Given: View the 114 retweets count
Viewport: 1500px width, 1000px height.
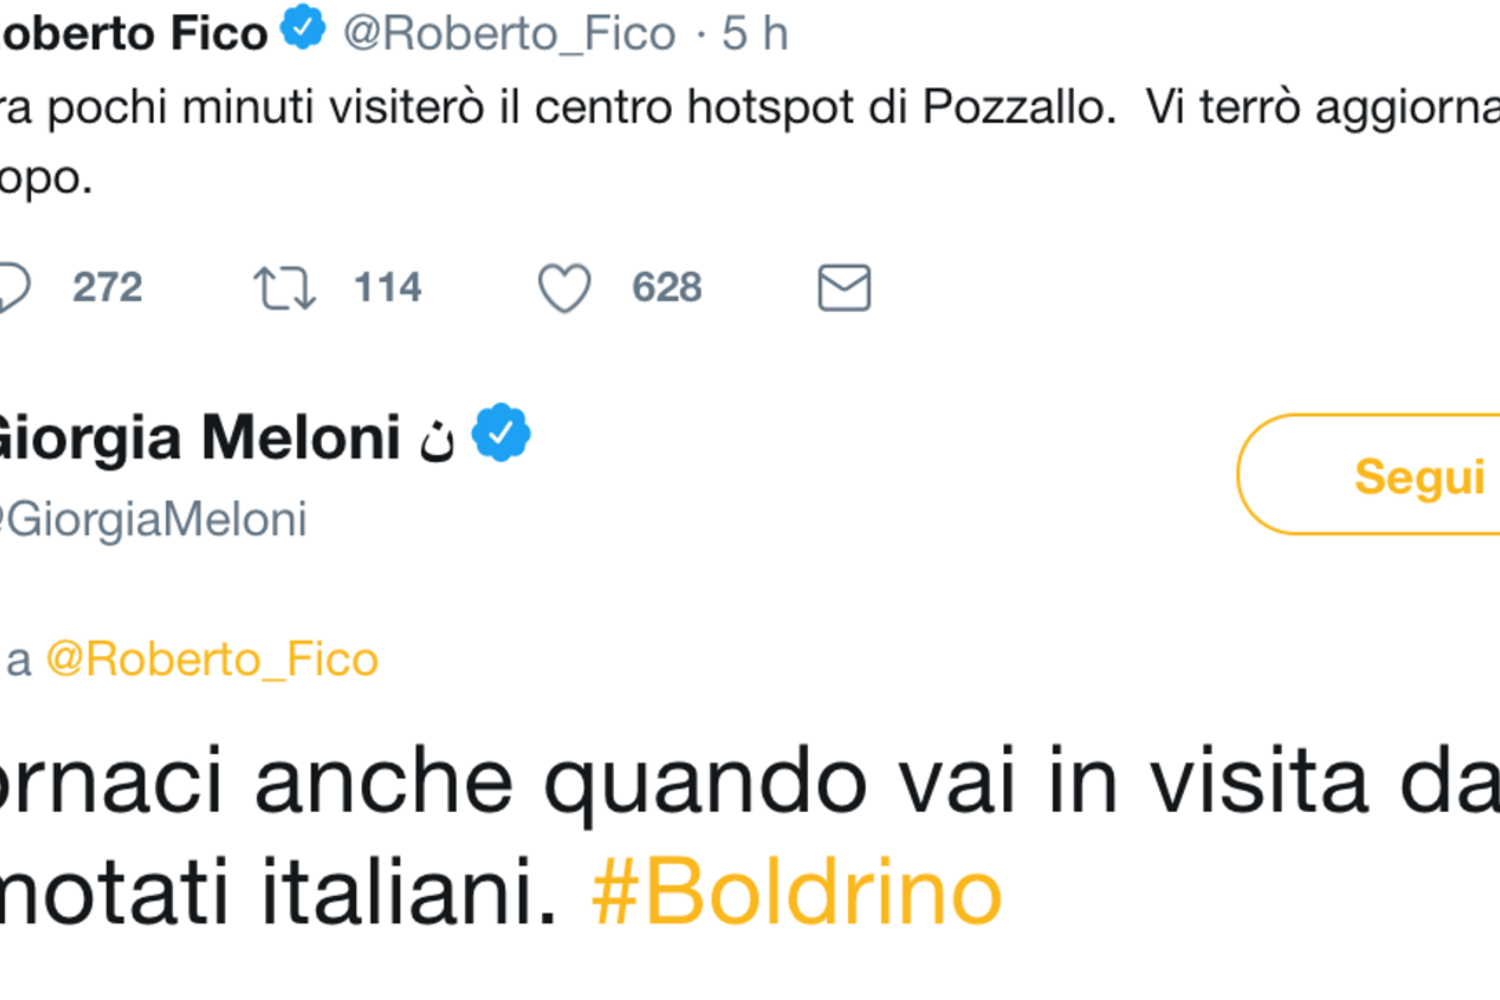Looking at the screenshot, I should [388, 288].
